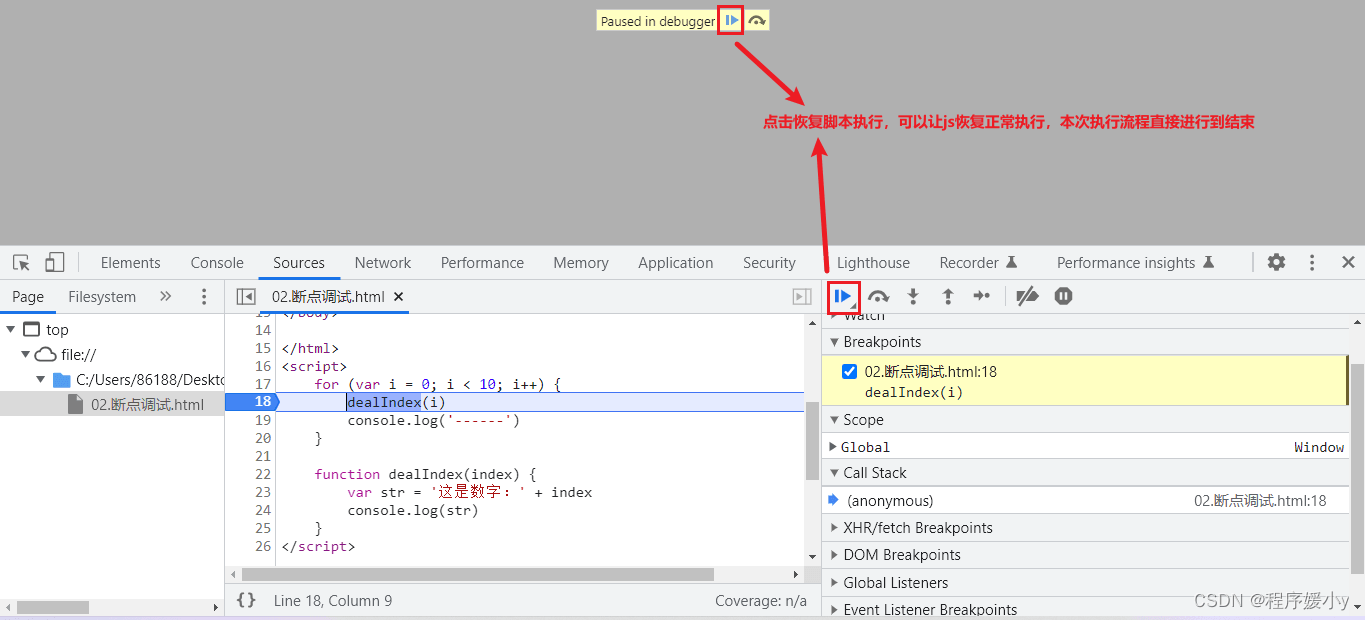Deactivate all breakpoints
The image size is (1365, 620).
pyautogui.click(x=1027, y=297)
